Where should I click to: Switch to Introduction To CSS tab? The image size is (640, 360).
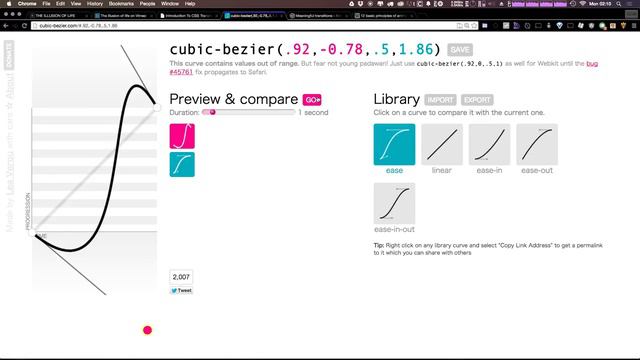[x=188, y=16]
